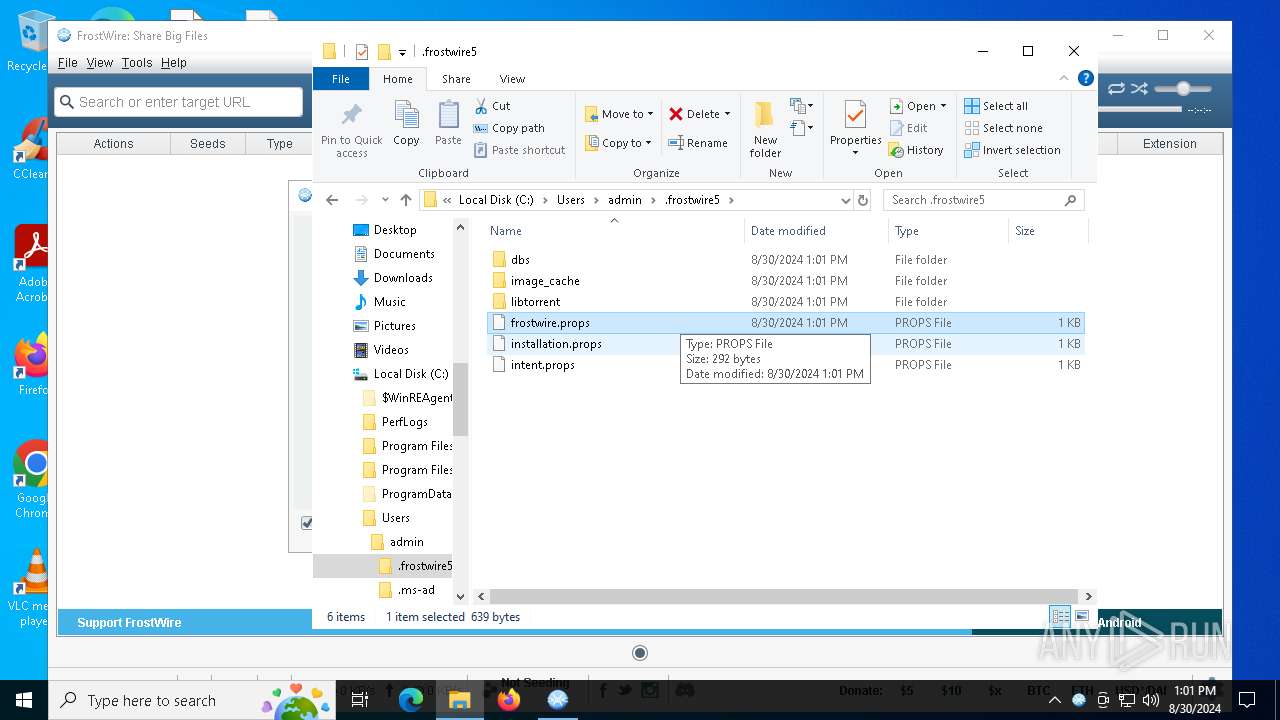The height and width of the screenshot is (720, 1280).
Task: Click FrostWire search or URL field
Action: pos(179,102)
